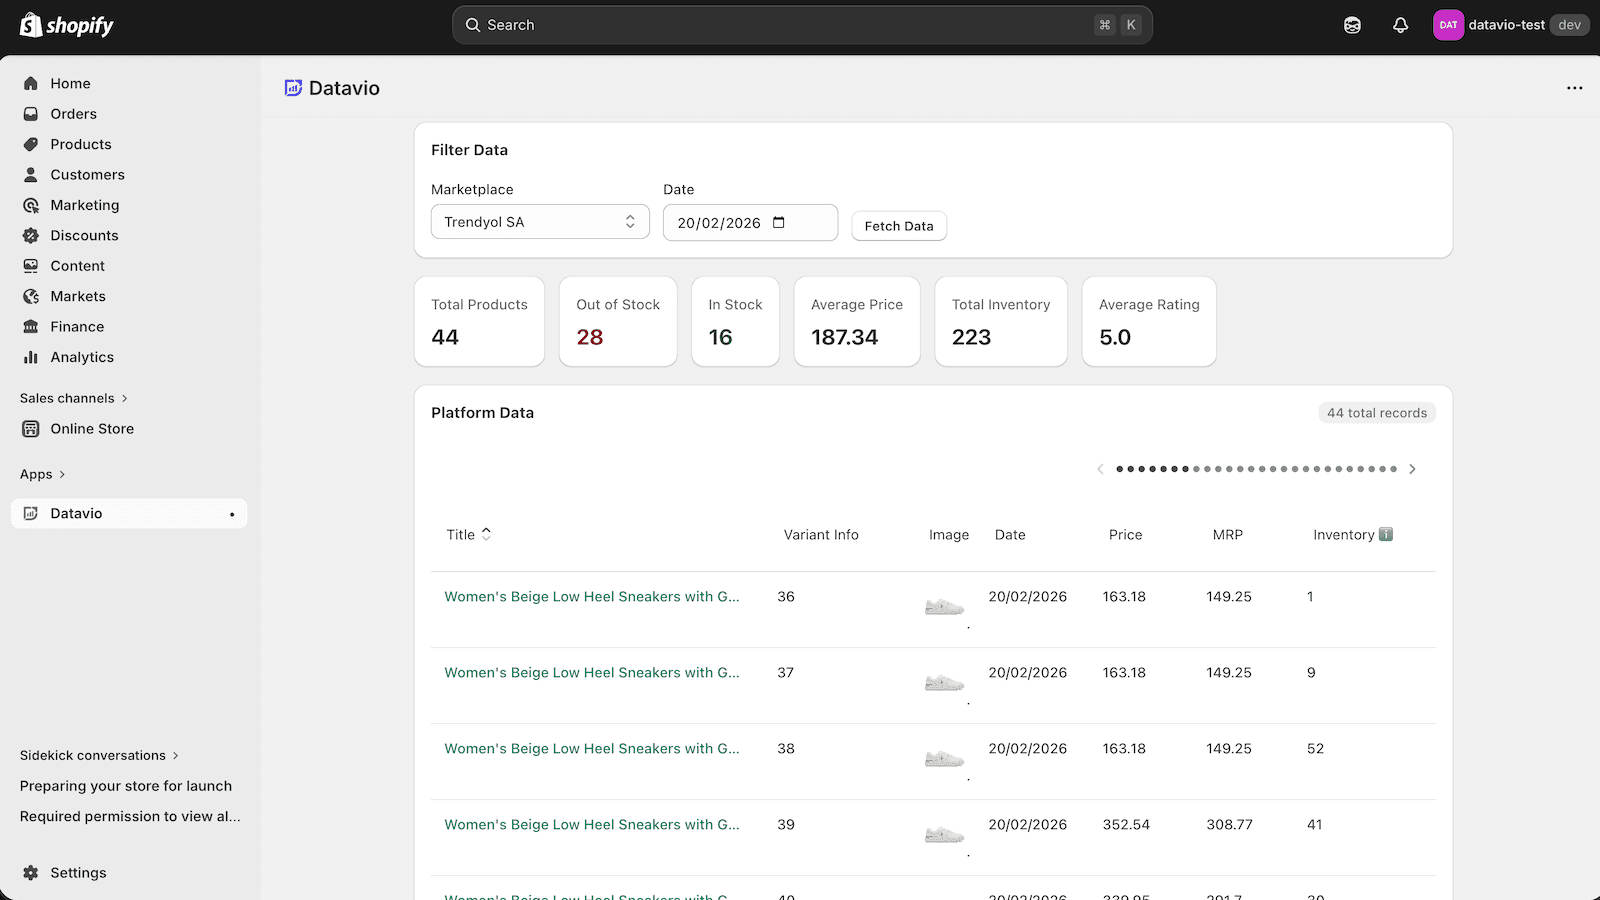The width and height of the screenshot is (1600, 900).
Task: Expand the Sales channels section
Action: 74,398
